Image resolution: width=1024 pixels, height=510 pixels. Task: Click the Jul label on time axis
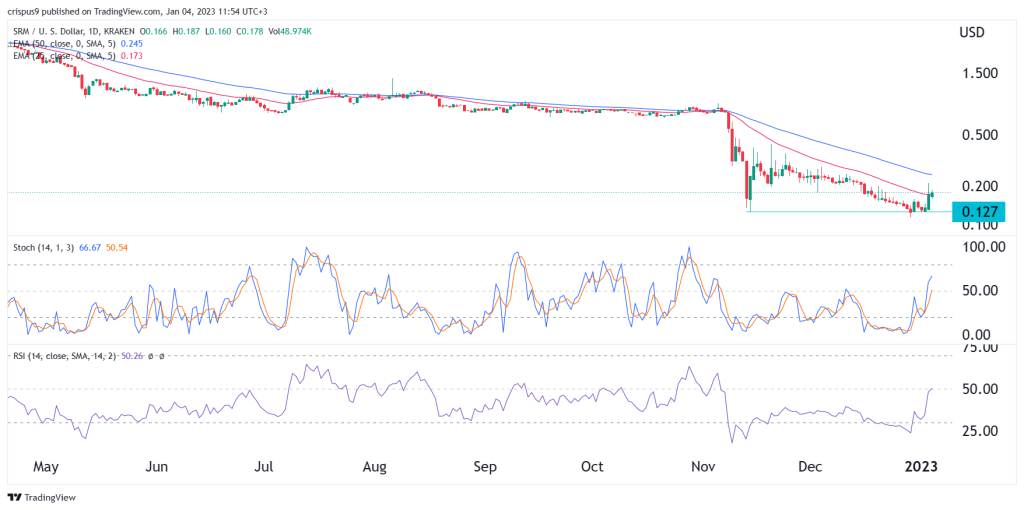[265, 468]
